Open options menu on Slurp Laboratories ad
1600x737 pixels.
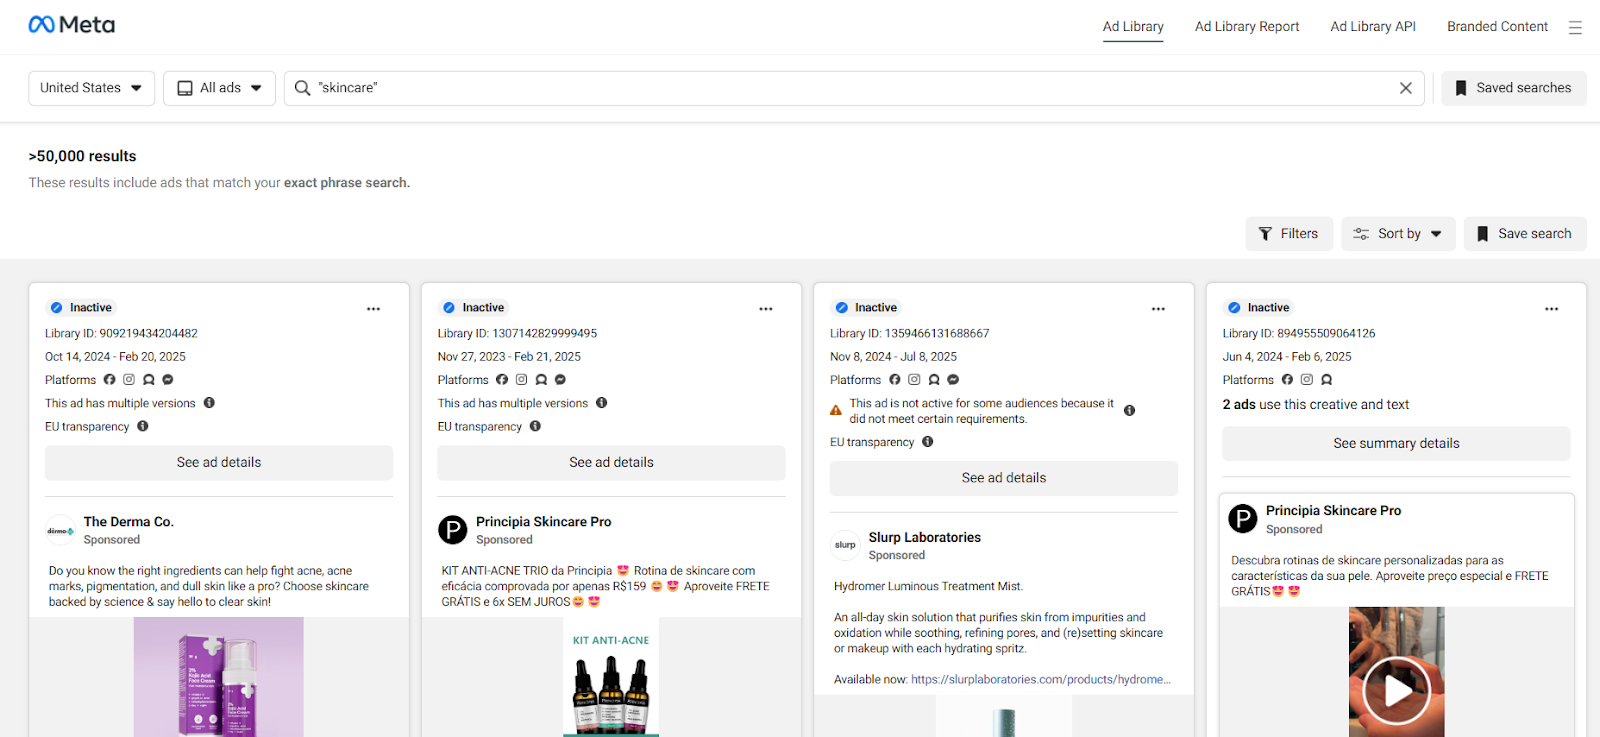(1158, 309)
